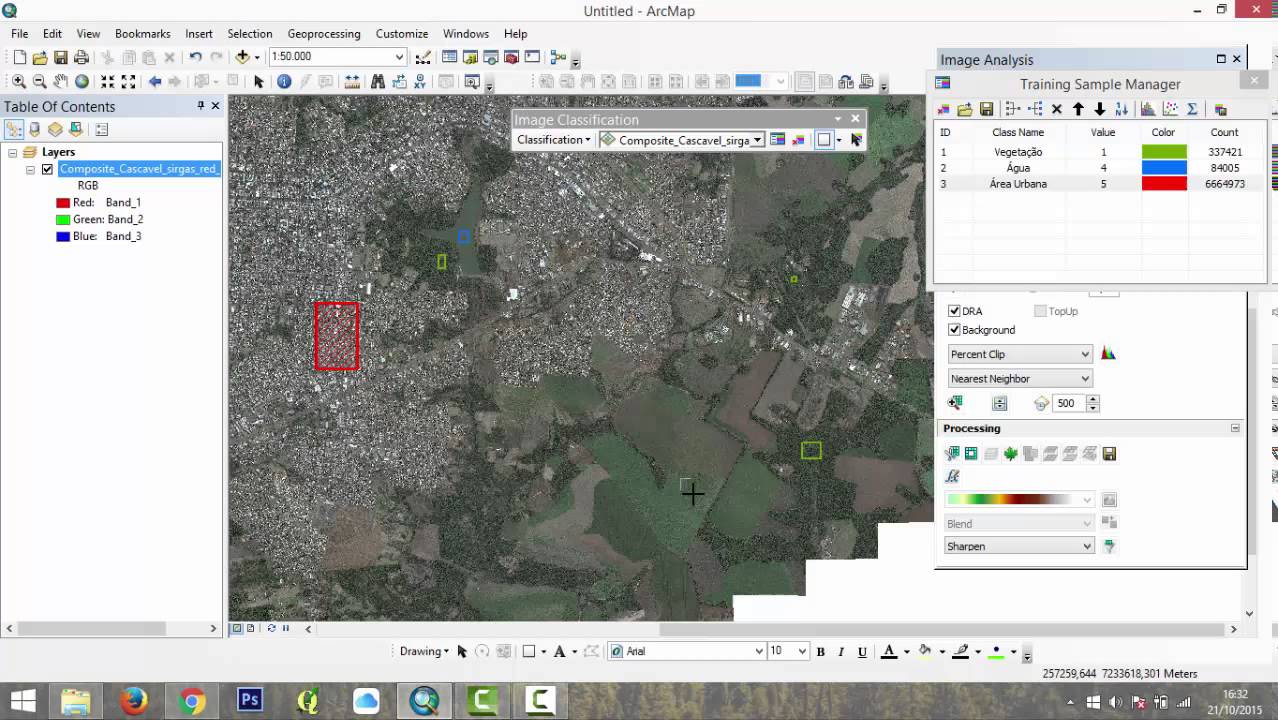Image resolution: width=1278 pixels, height=720 pixels.
Task: Select the Identify info tool
Action: click(x=284, y=82)
